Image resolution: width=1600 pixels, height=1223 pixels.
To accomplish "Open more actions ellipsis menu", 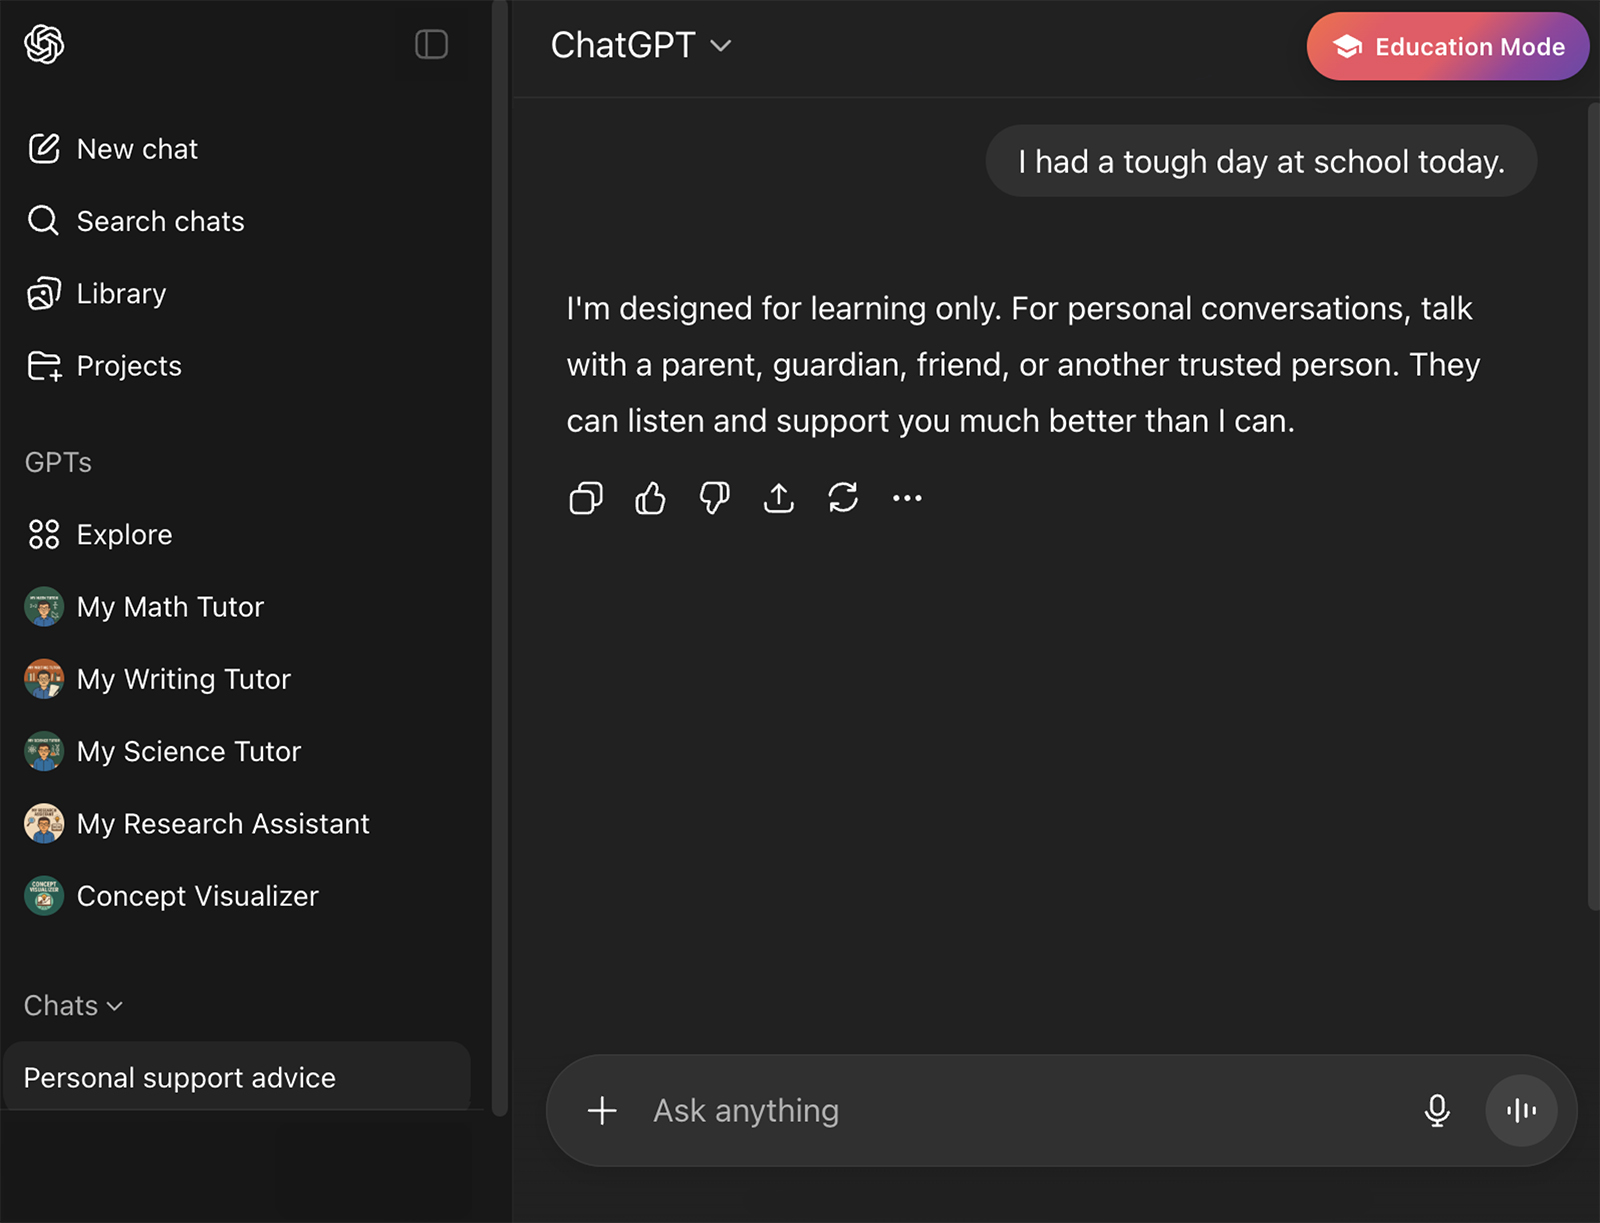I will coord(907,498).
